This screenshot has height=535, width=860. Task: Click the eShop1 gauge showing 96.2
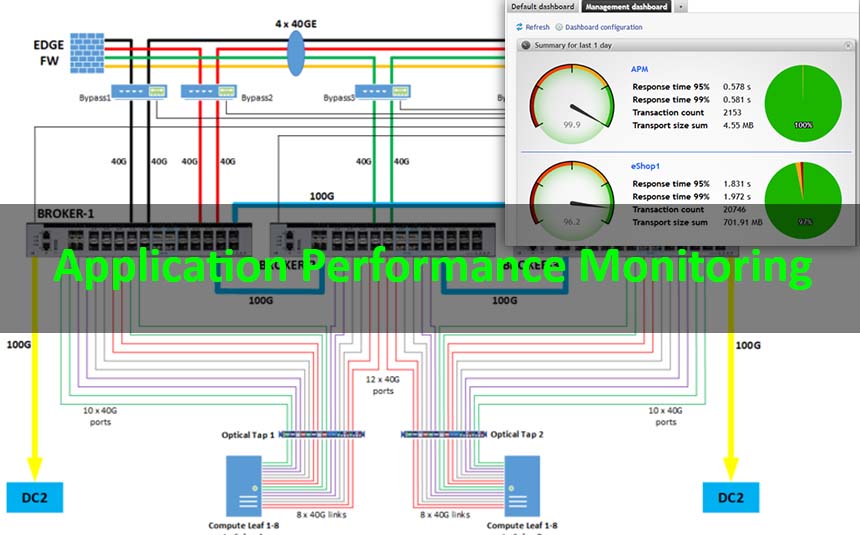click(572, 200)
